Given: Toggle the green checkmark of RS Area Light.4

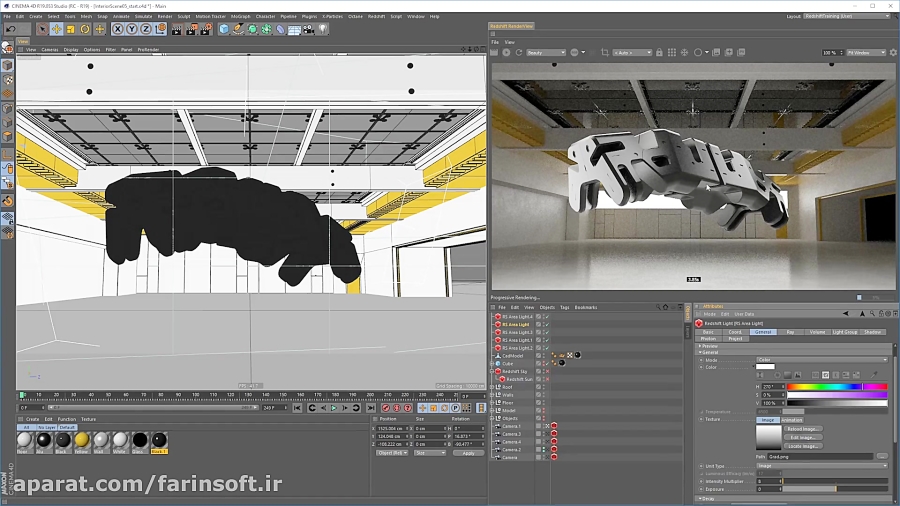Looking at the screenshot, I should 547,316.
